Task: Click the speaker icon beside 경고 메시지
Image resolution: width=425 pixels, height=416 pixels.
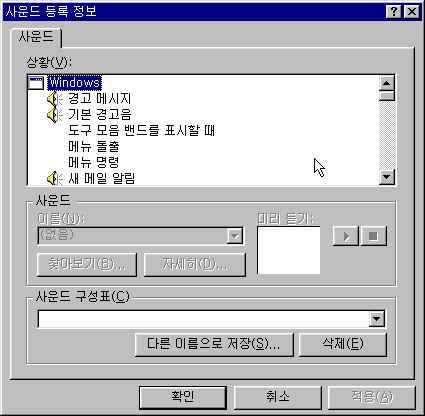Action: pyautogui.click(x=54, y=99)
